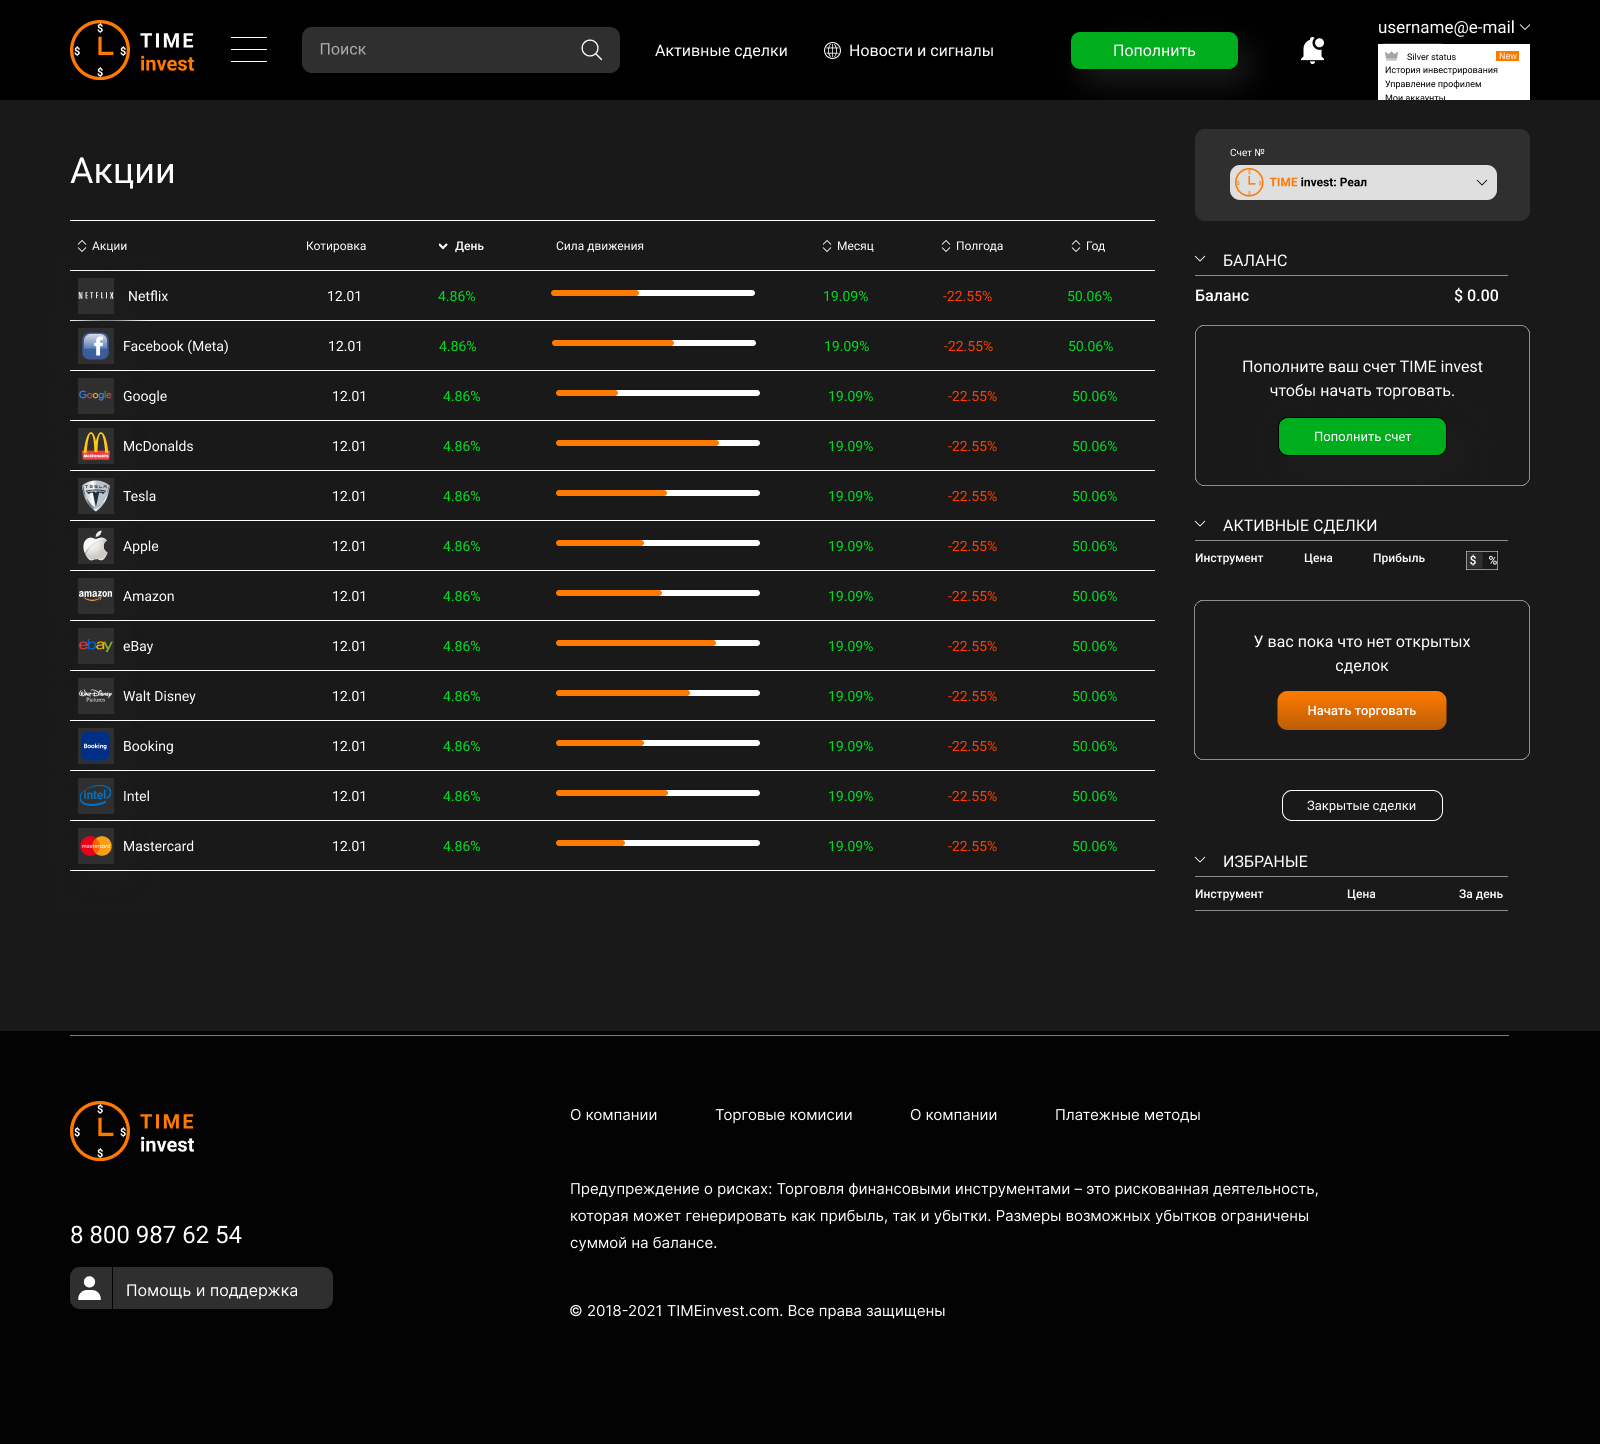The image size is (1600, 1444).
Task: Click the $ 0.00 balance value
Action: 1476,295
